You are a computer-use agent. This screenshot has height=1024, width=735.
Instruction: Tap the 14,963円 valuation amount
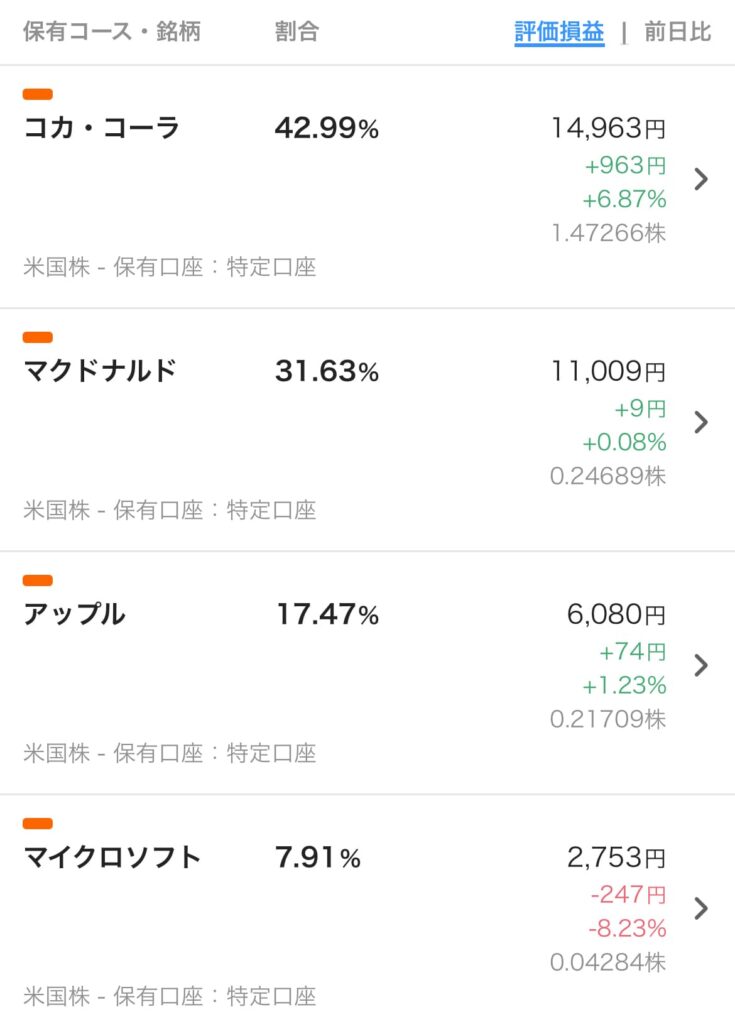point(608,128)
